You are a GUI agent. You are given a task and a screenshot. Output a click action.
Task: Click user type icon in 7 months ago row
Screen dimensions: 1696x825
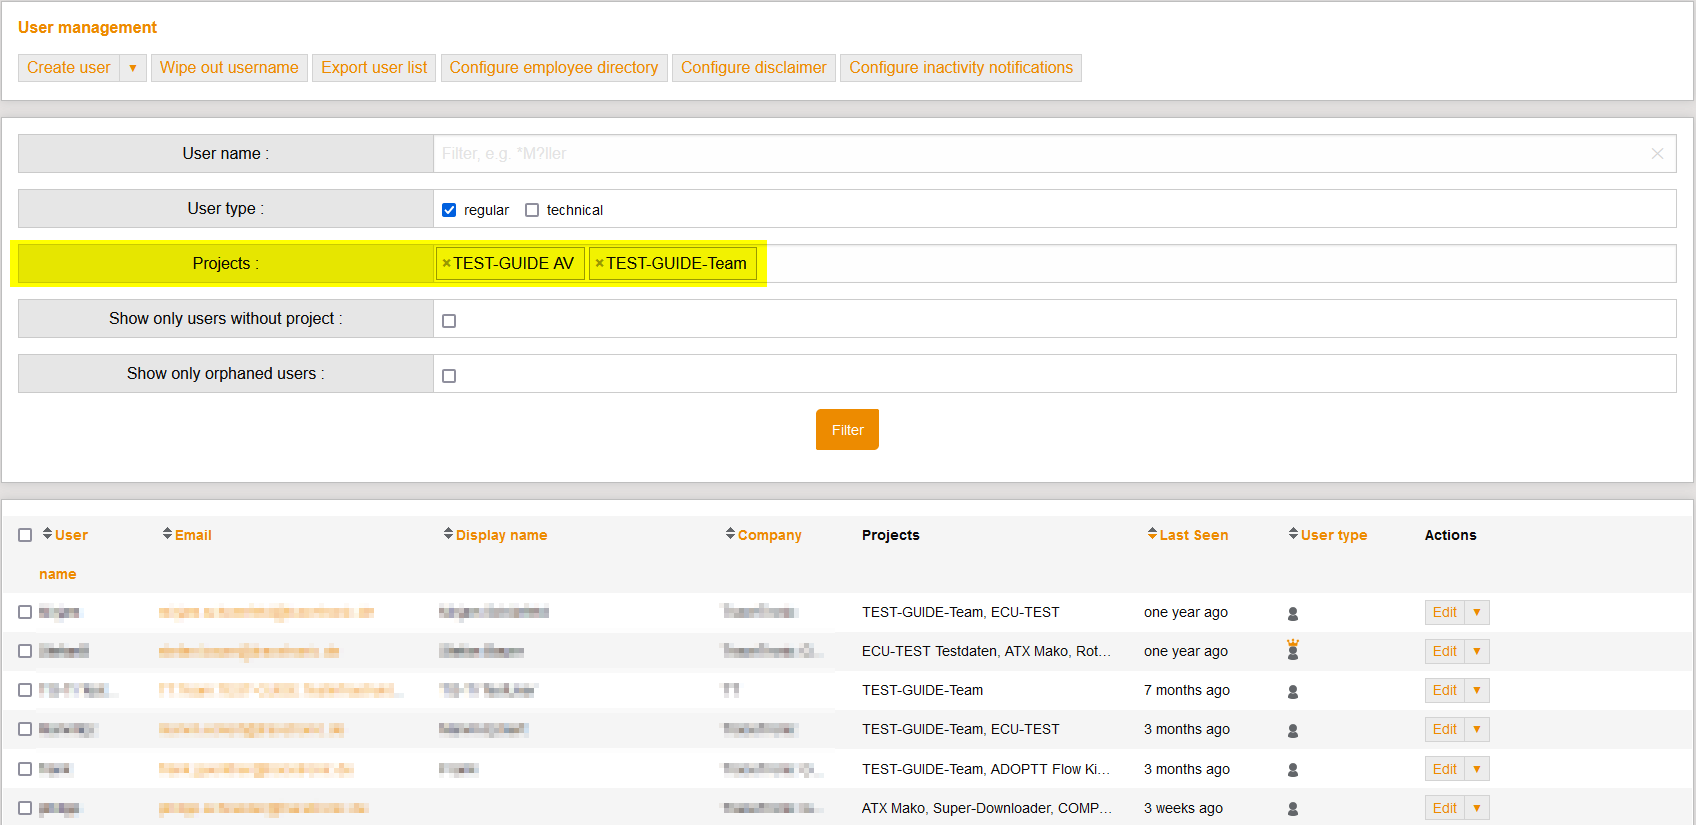(x=1293, y=691)
